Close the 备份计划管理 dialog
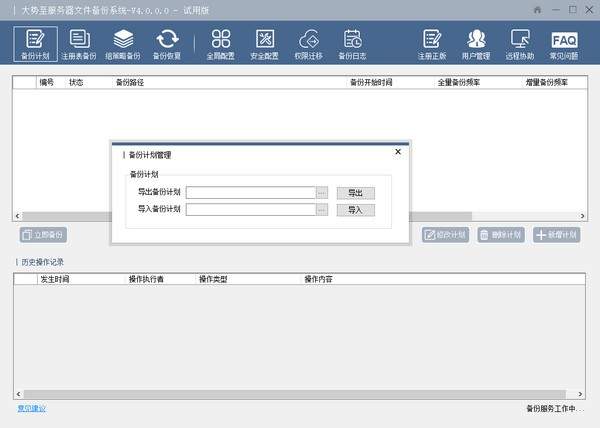The height and width of the screenshot is (428, 600). click(x=398, y=152)
